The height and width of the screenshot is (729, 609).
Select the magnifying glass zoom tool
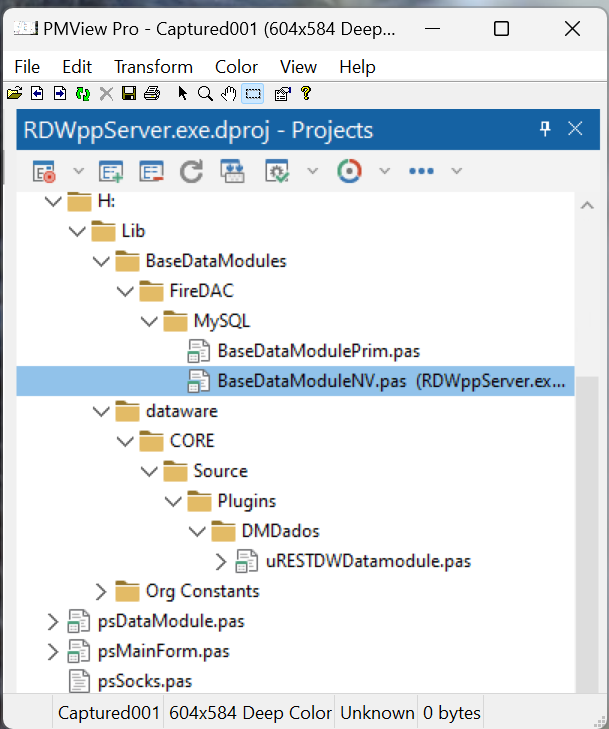coord(205,94)
